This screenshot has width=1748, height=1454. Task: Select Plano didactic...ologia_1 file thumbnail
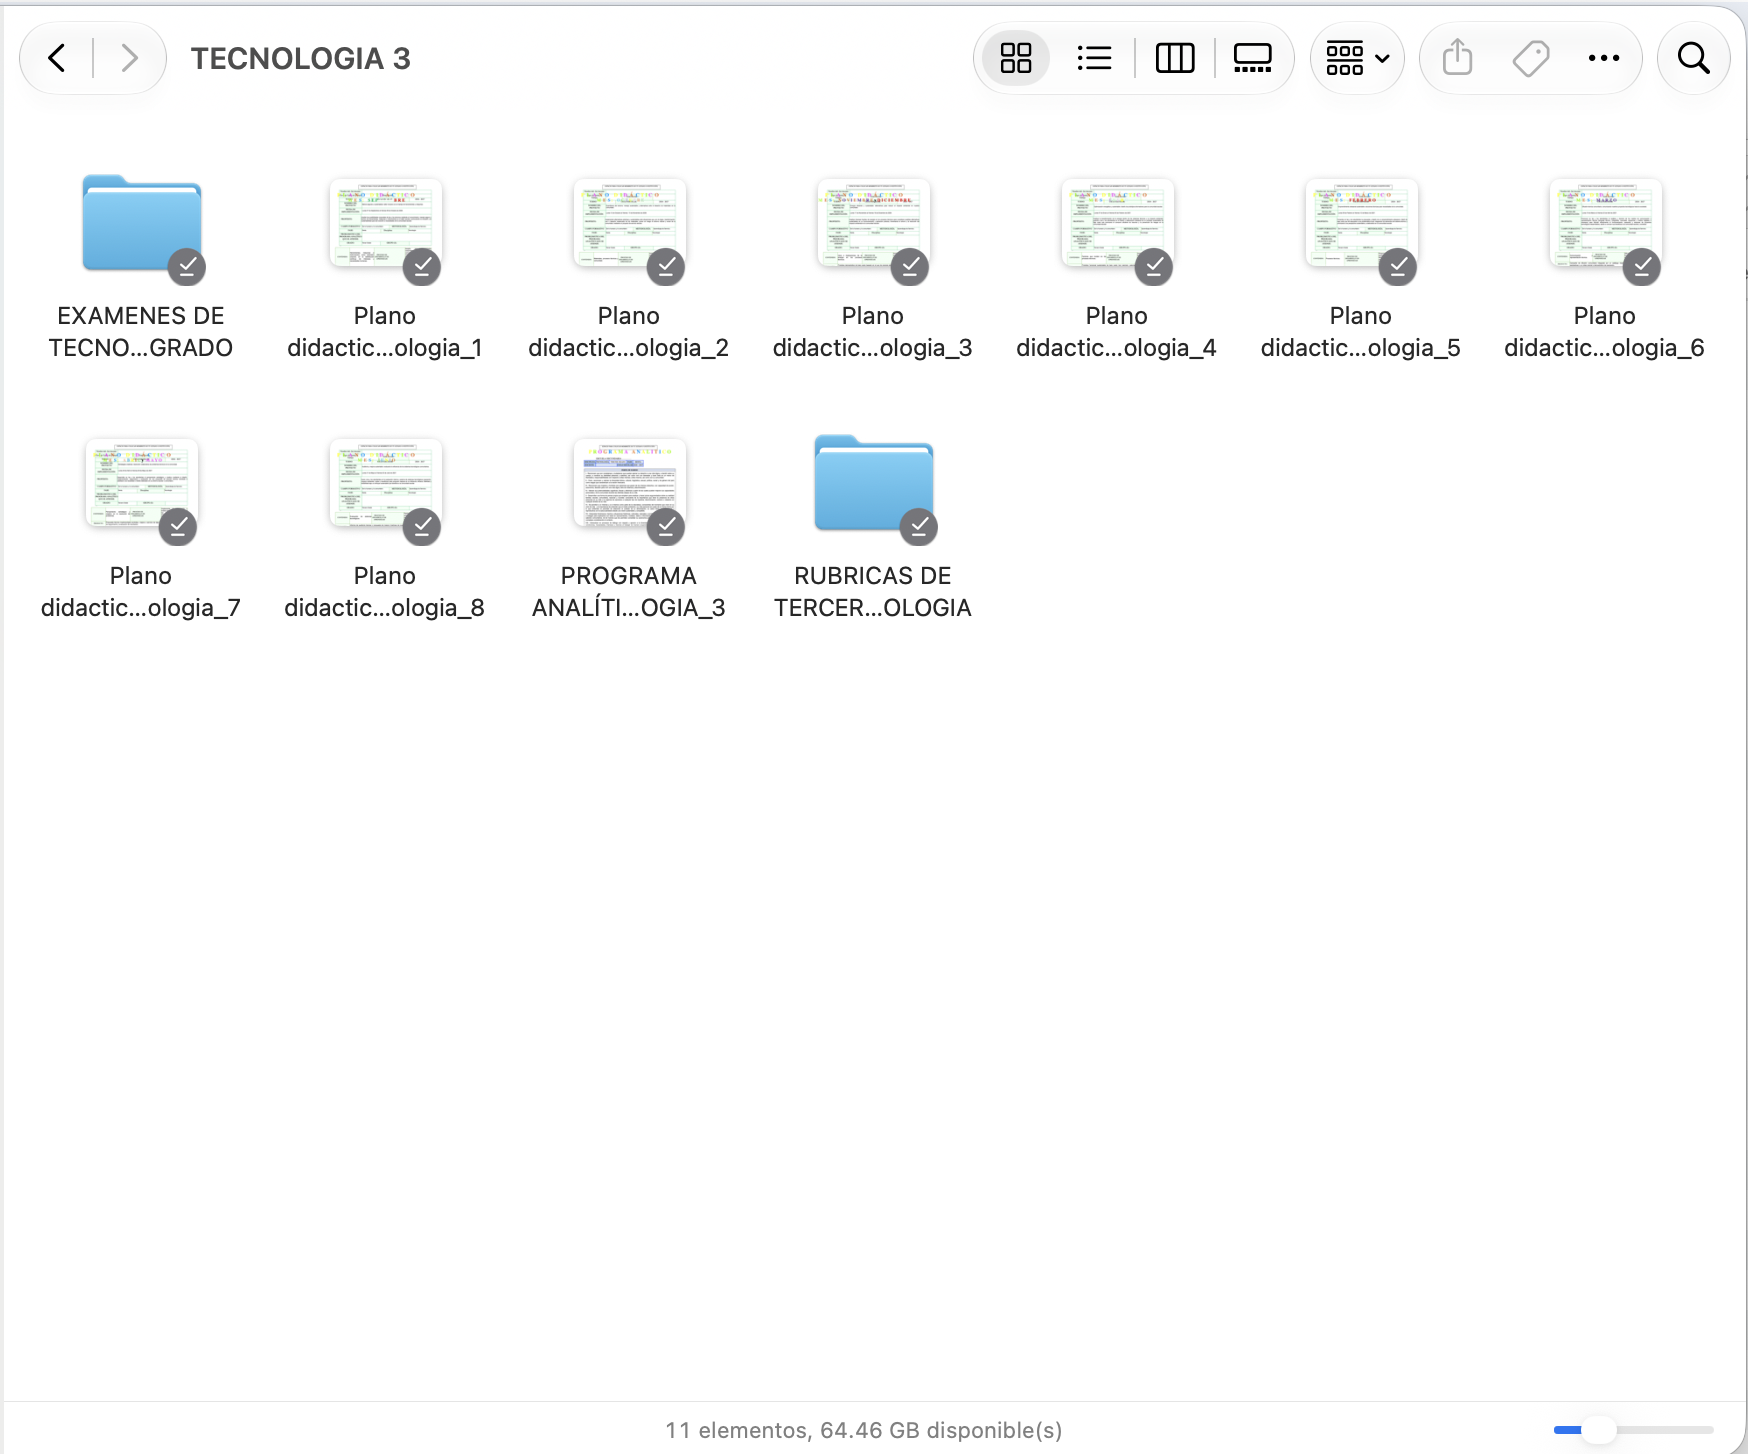[386, 223]
